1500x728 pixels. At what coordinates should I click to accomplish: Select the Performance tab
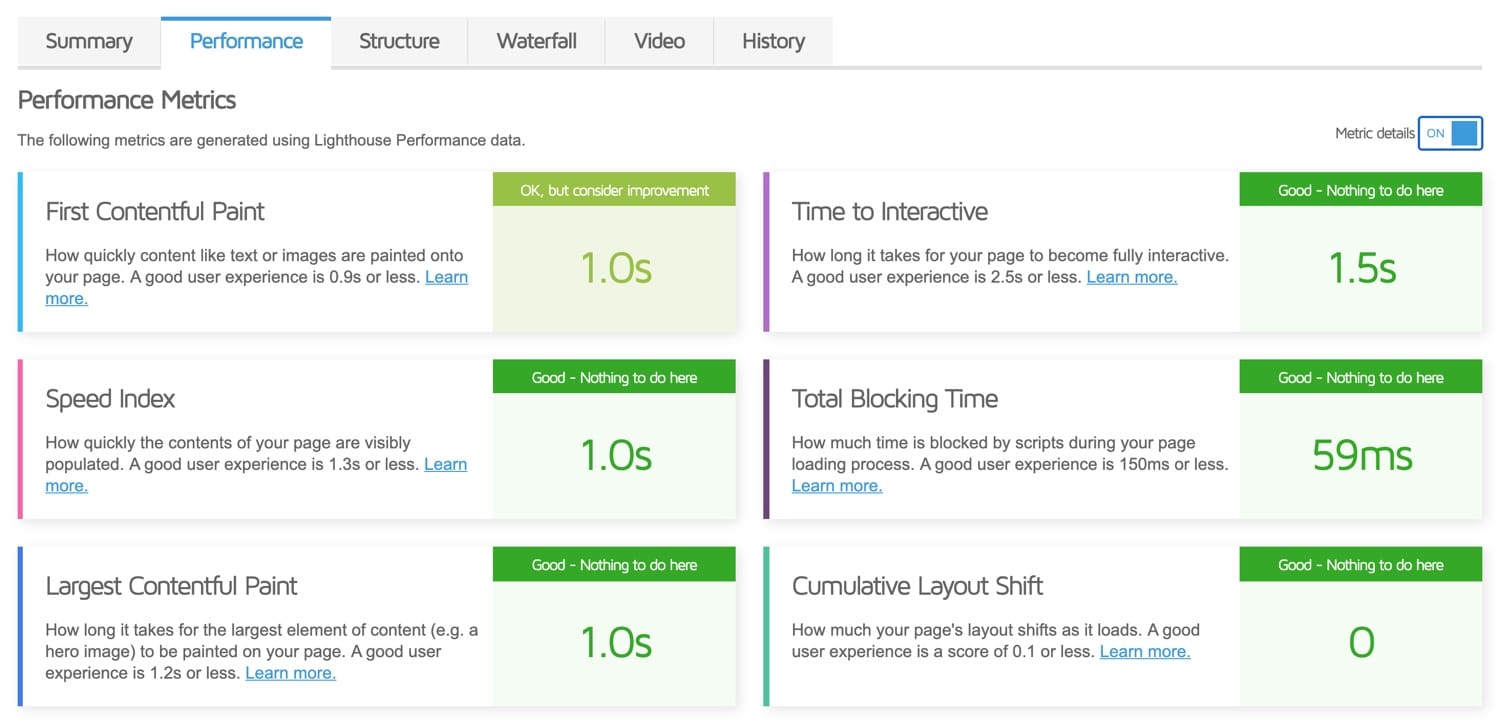coord(246,41)
